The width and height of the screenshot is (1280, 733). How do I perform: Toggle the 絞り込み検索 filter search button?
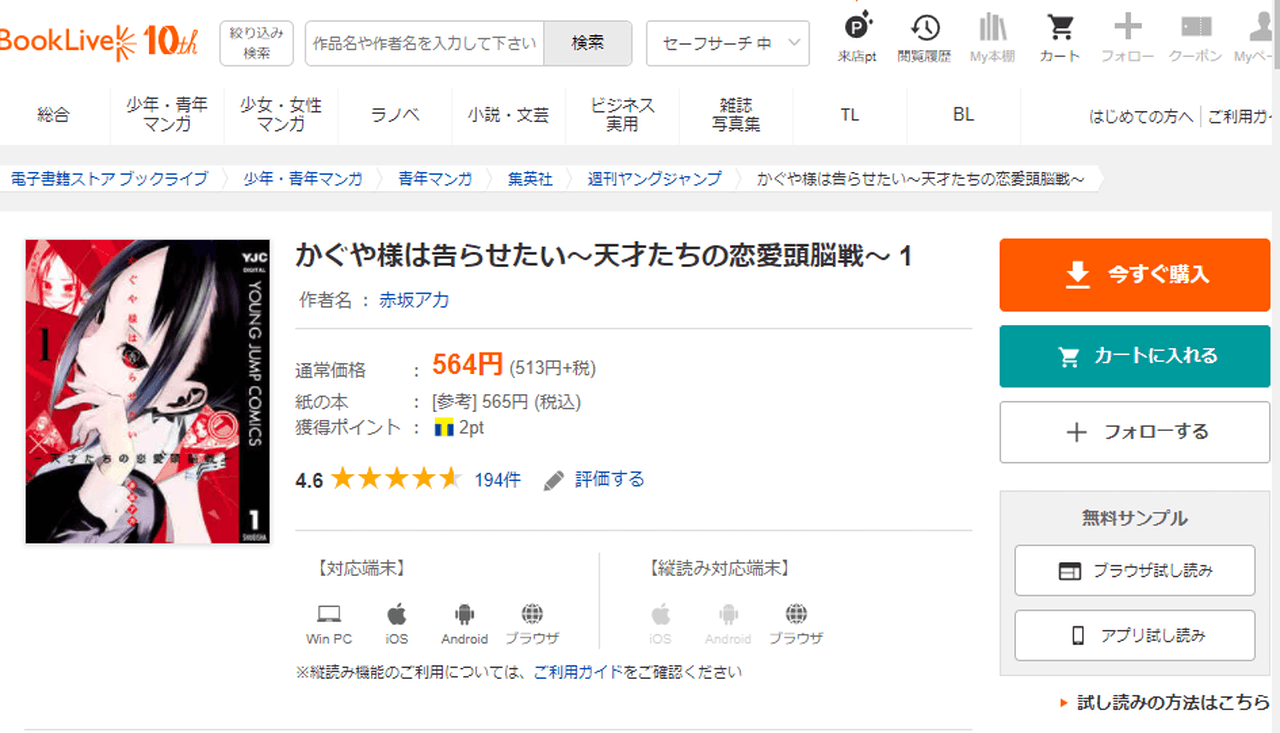pyautogui.click(x=256, y=43)
